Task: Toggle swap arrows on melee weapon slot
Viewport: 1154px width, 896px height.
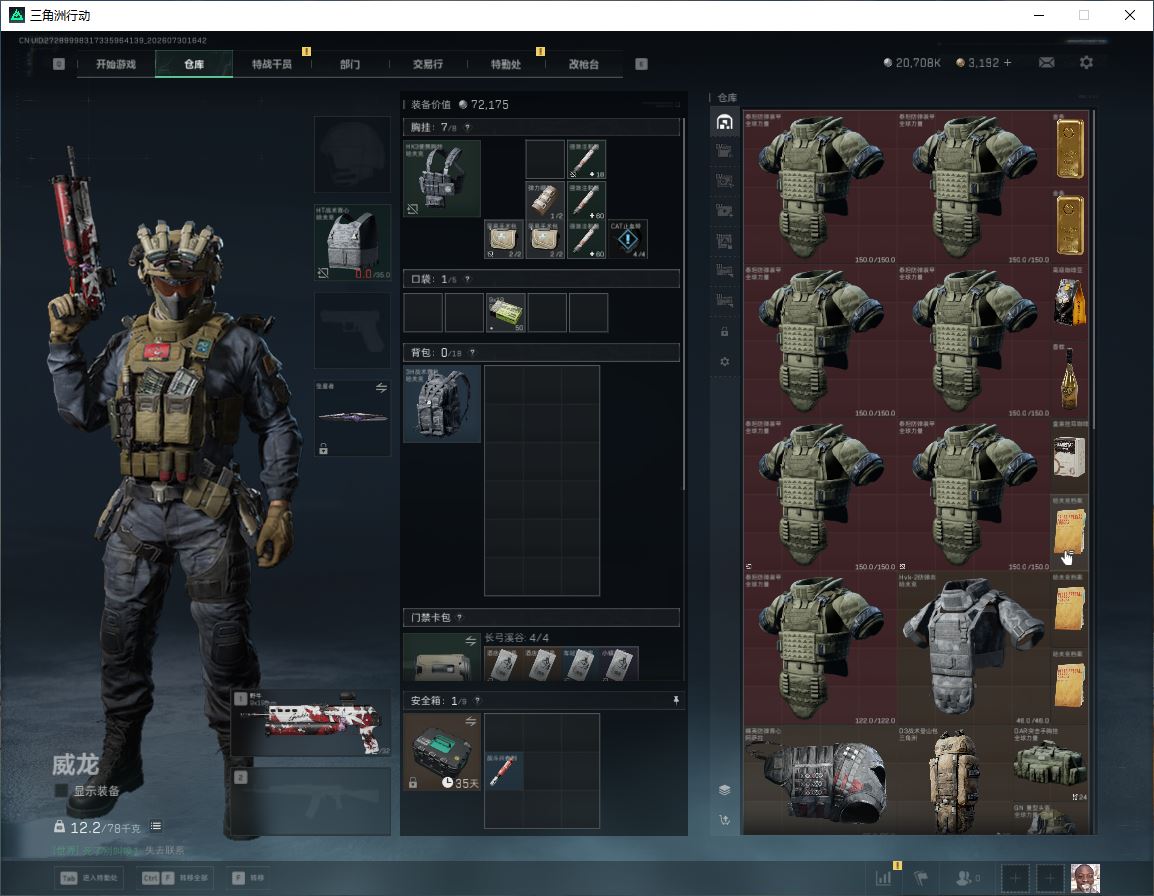Action: coord(381,388)
